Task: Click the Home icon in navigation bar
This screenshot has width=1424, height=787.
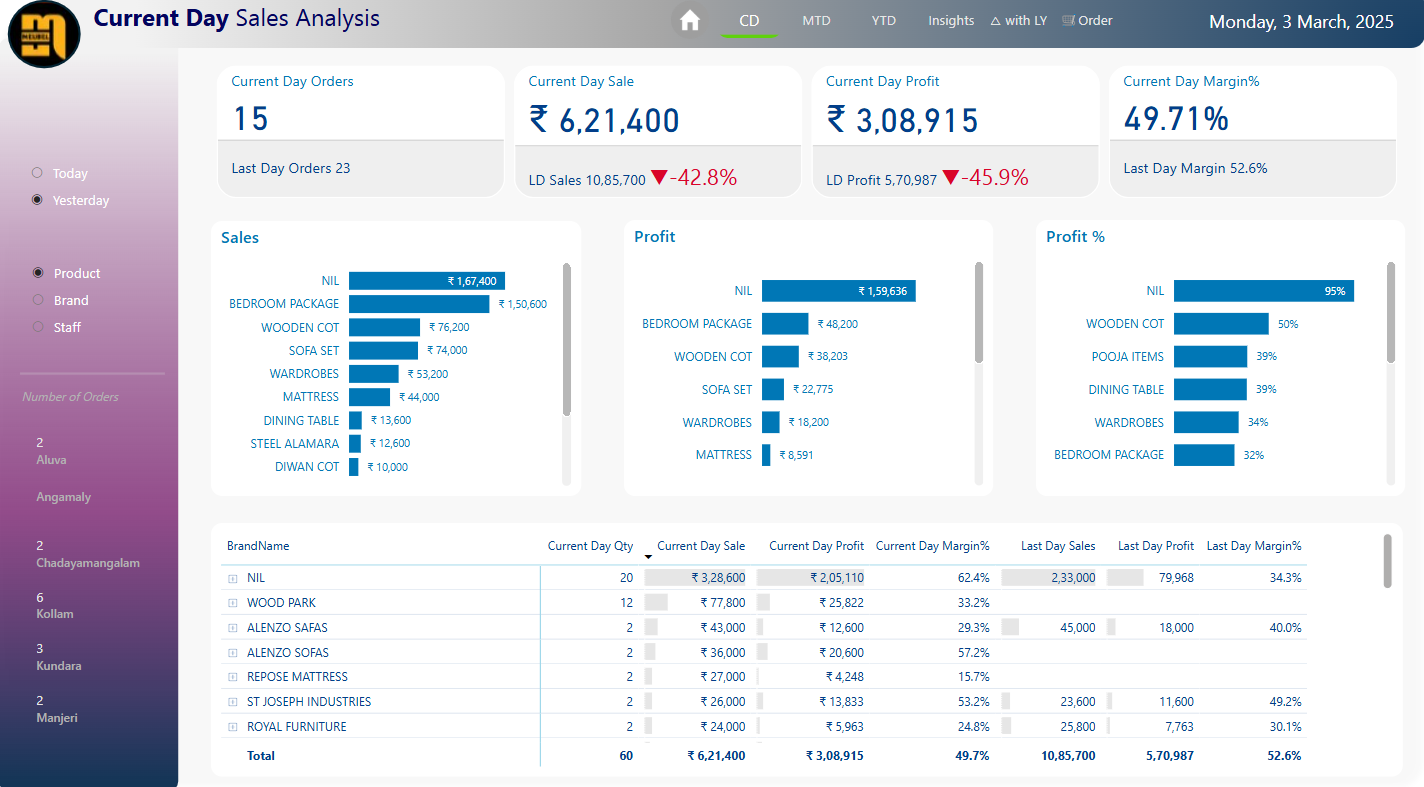Action: tap(689, 20)
